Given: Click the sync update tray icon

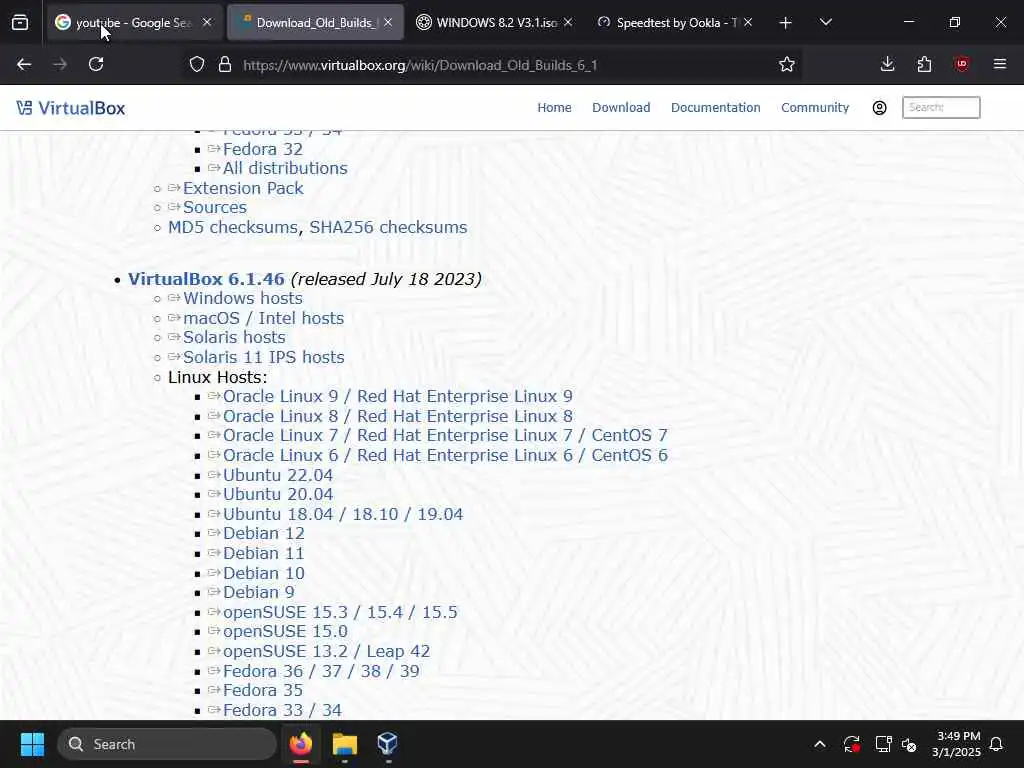Looking at the screenshot, I should click(851, 744).
